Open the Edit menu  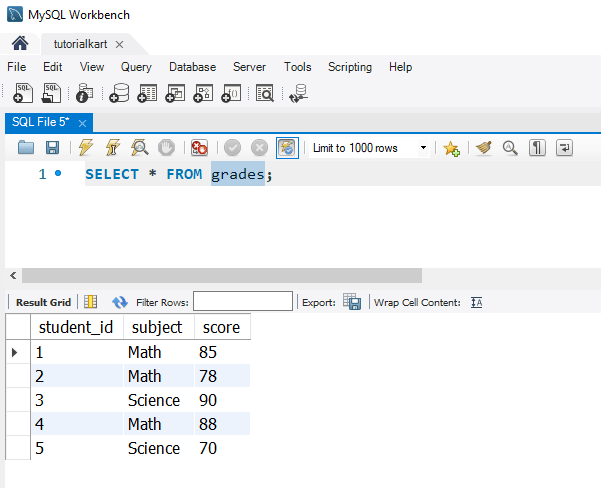coord(53,67)
